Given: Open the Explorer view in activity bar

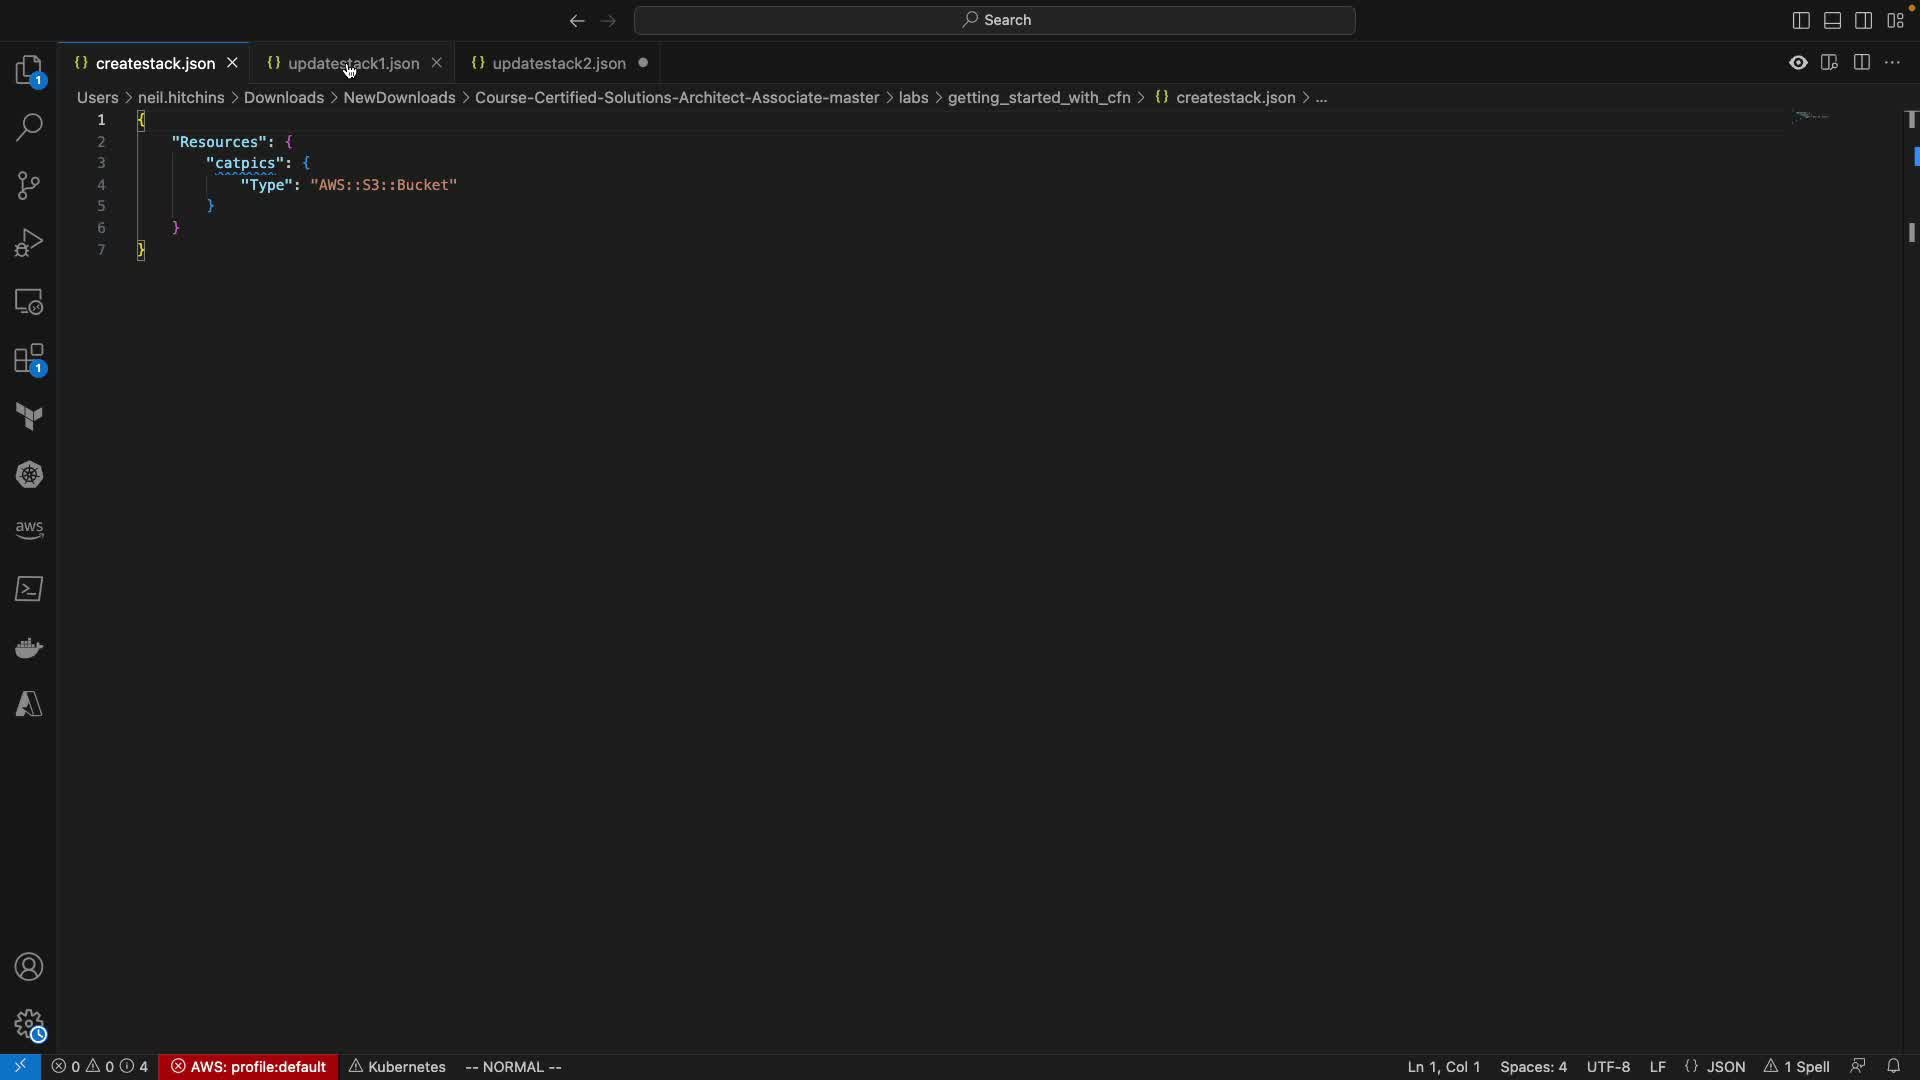Looking at the screenshot, I should (29, 71).
